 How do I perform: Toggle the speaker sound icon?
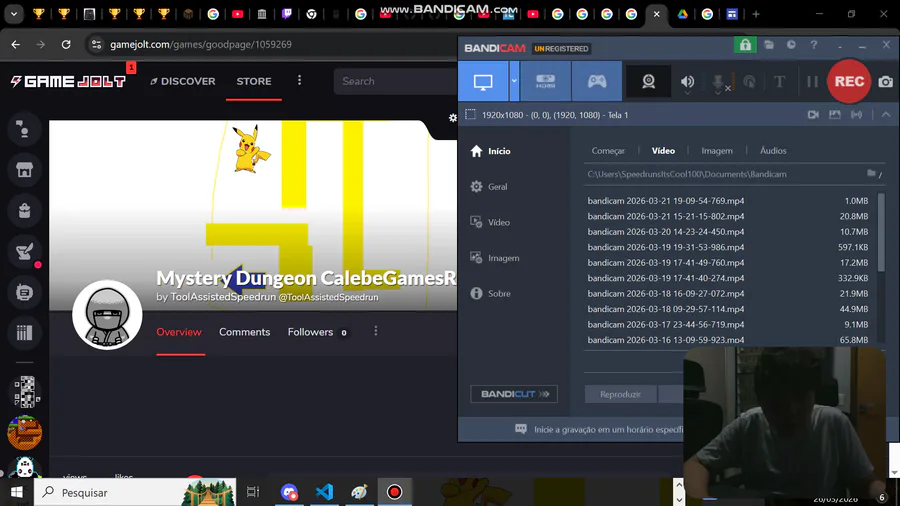pos(687,82)
